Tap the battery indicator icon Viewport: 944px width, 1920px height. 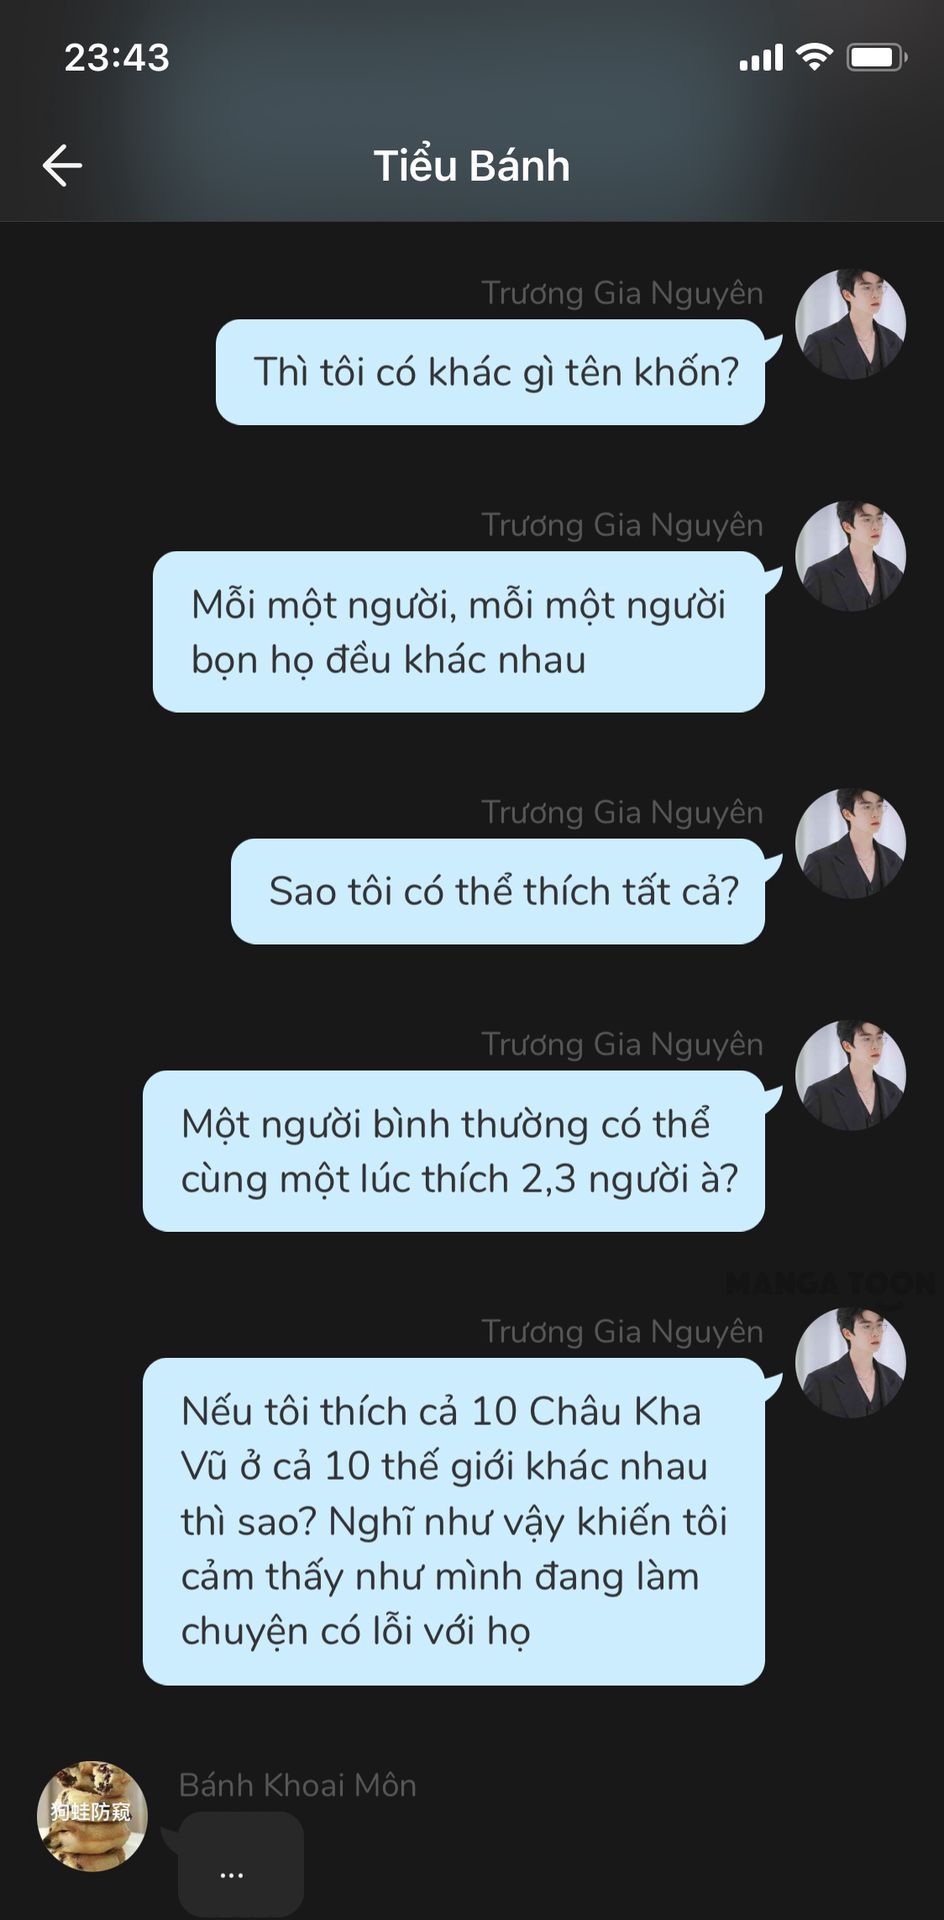[x=877, y=57]
